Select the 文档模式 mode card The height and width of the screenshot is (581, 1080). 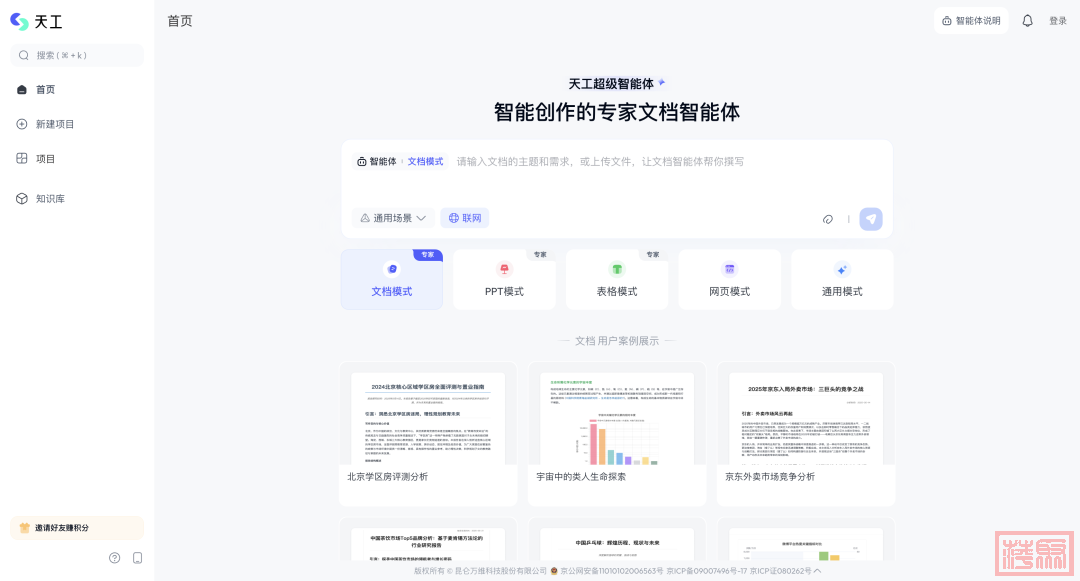click(391, 279)
